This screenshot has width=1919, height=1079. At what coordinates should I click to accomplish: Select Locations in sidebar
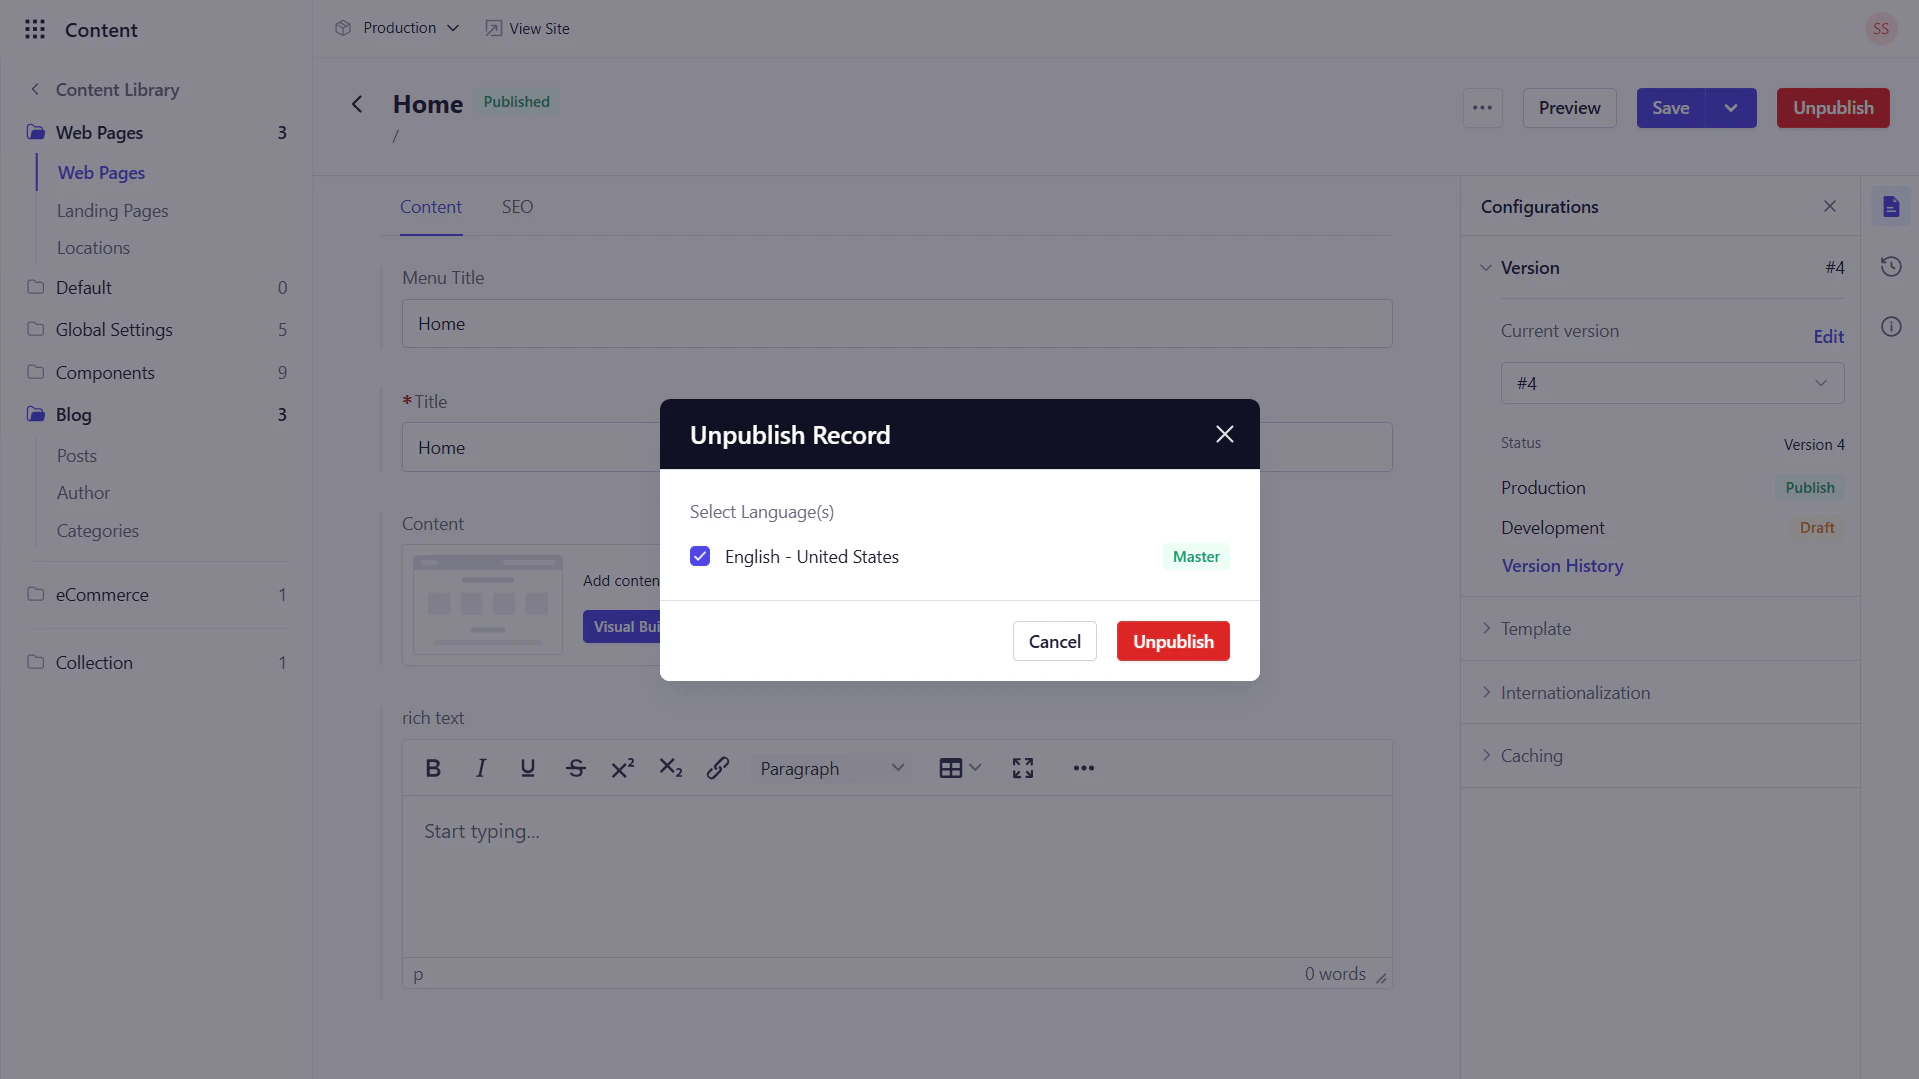pyautogui.click(x=93, y=247)
